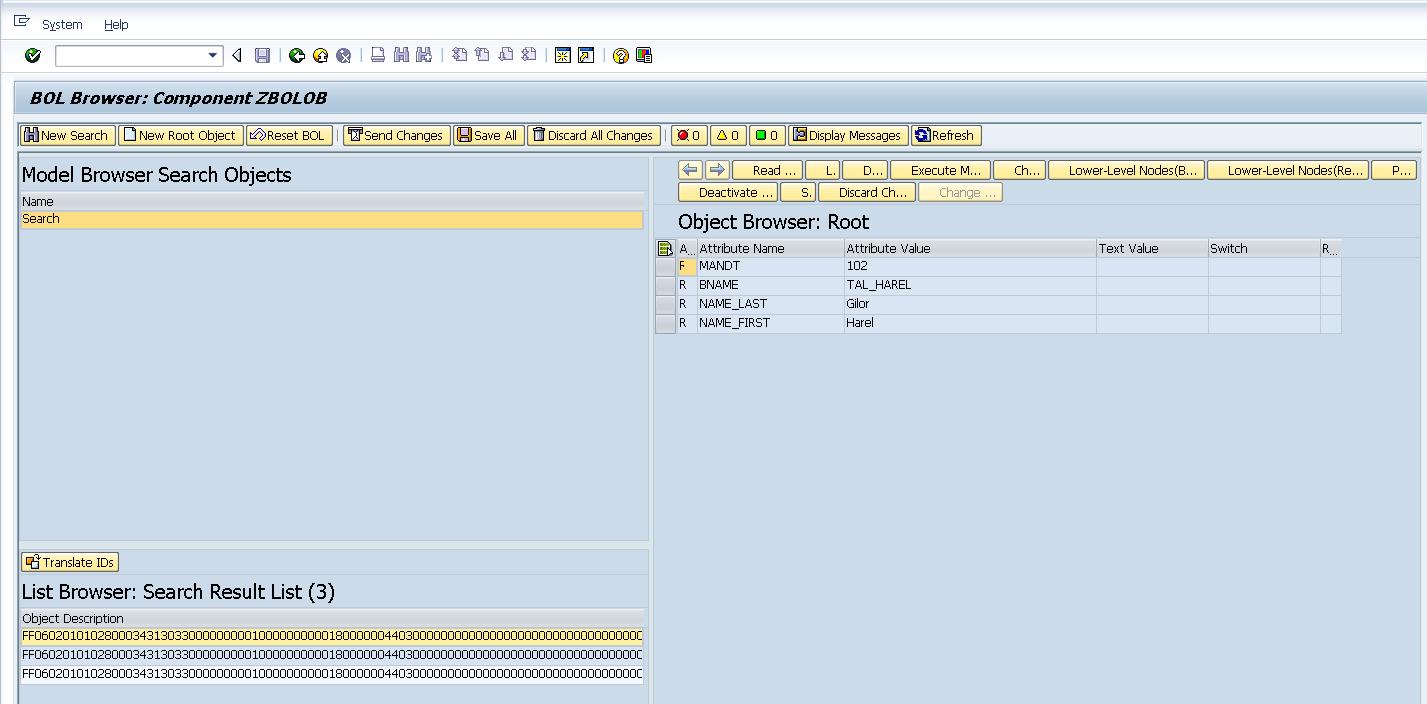Click the Help question mark icon

point(618,55)
